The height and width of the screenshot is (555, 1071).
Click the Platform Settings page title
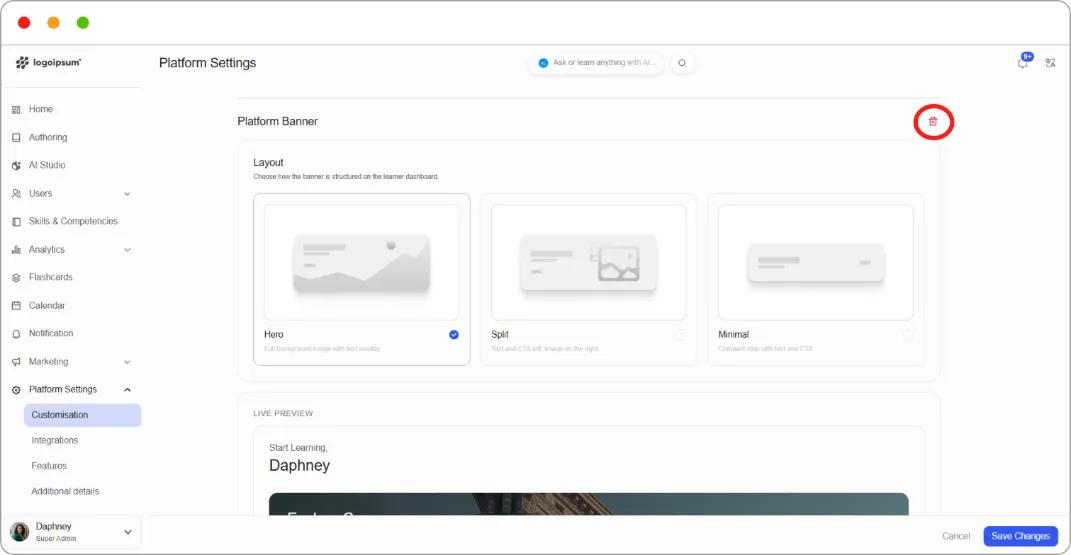tap(208, 63)
